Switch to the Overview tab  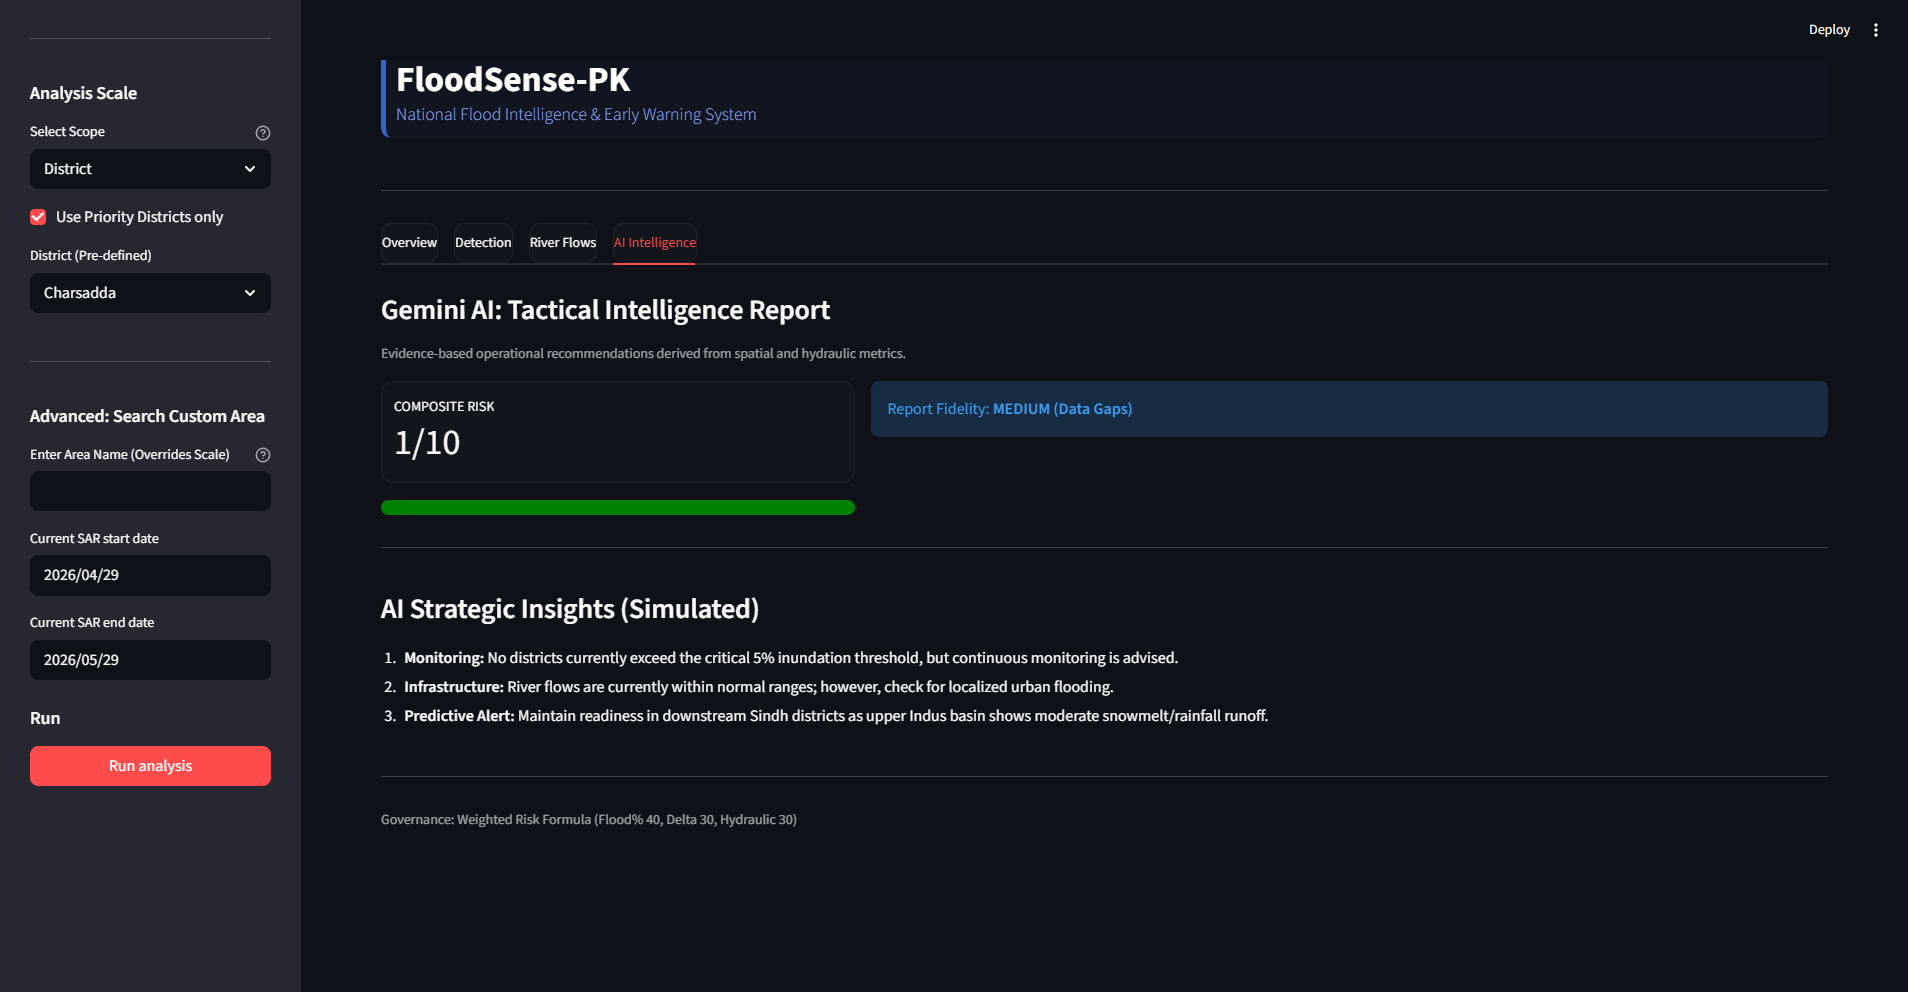[409, 243]
